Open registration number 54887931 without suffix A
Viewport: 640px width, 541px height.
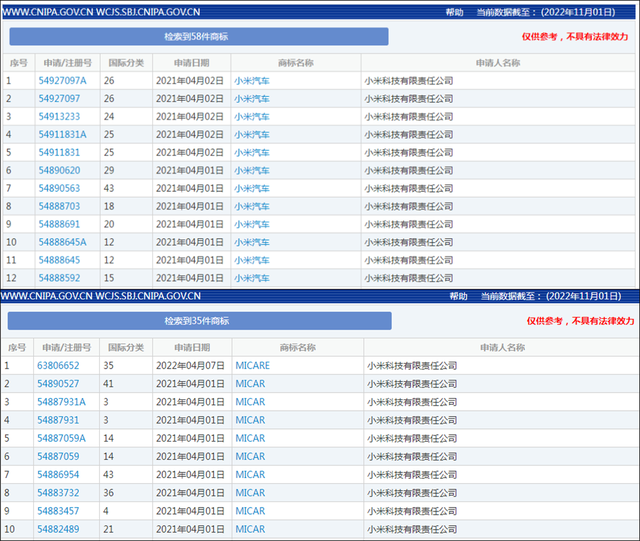pyautogui.click(x=58, y=421)
